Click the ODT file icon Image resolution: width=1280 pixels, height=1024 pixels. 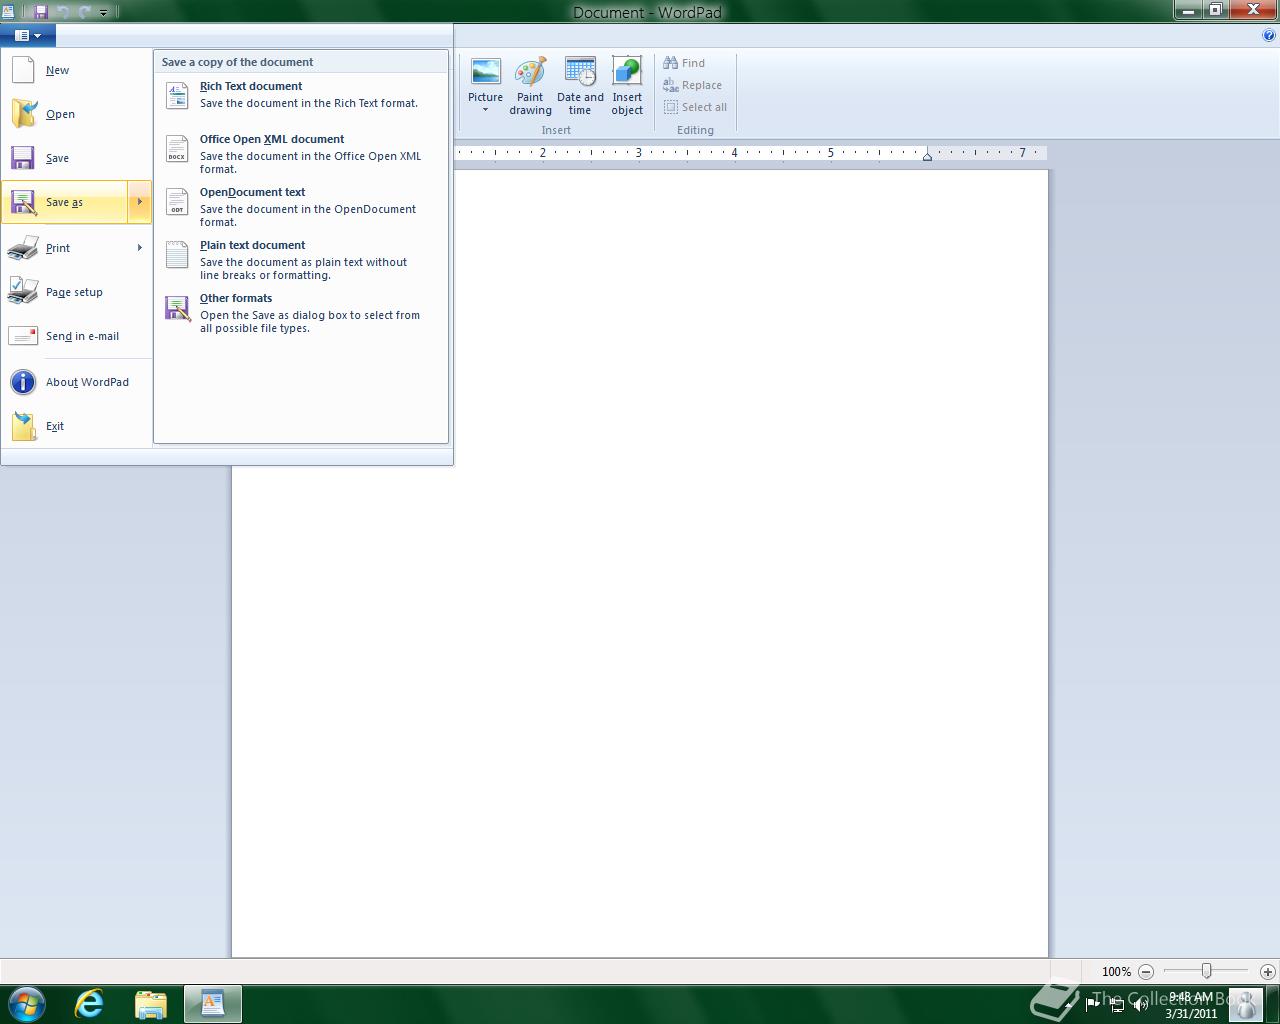tap(177, 201)
